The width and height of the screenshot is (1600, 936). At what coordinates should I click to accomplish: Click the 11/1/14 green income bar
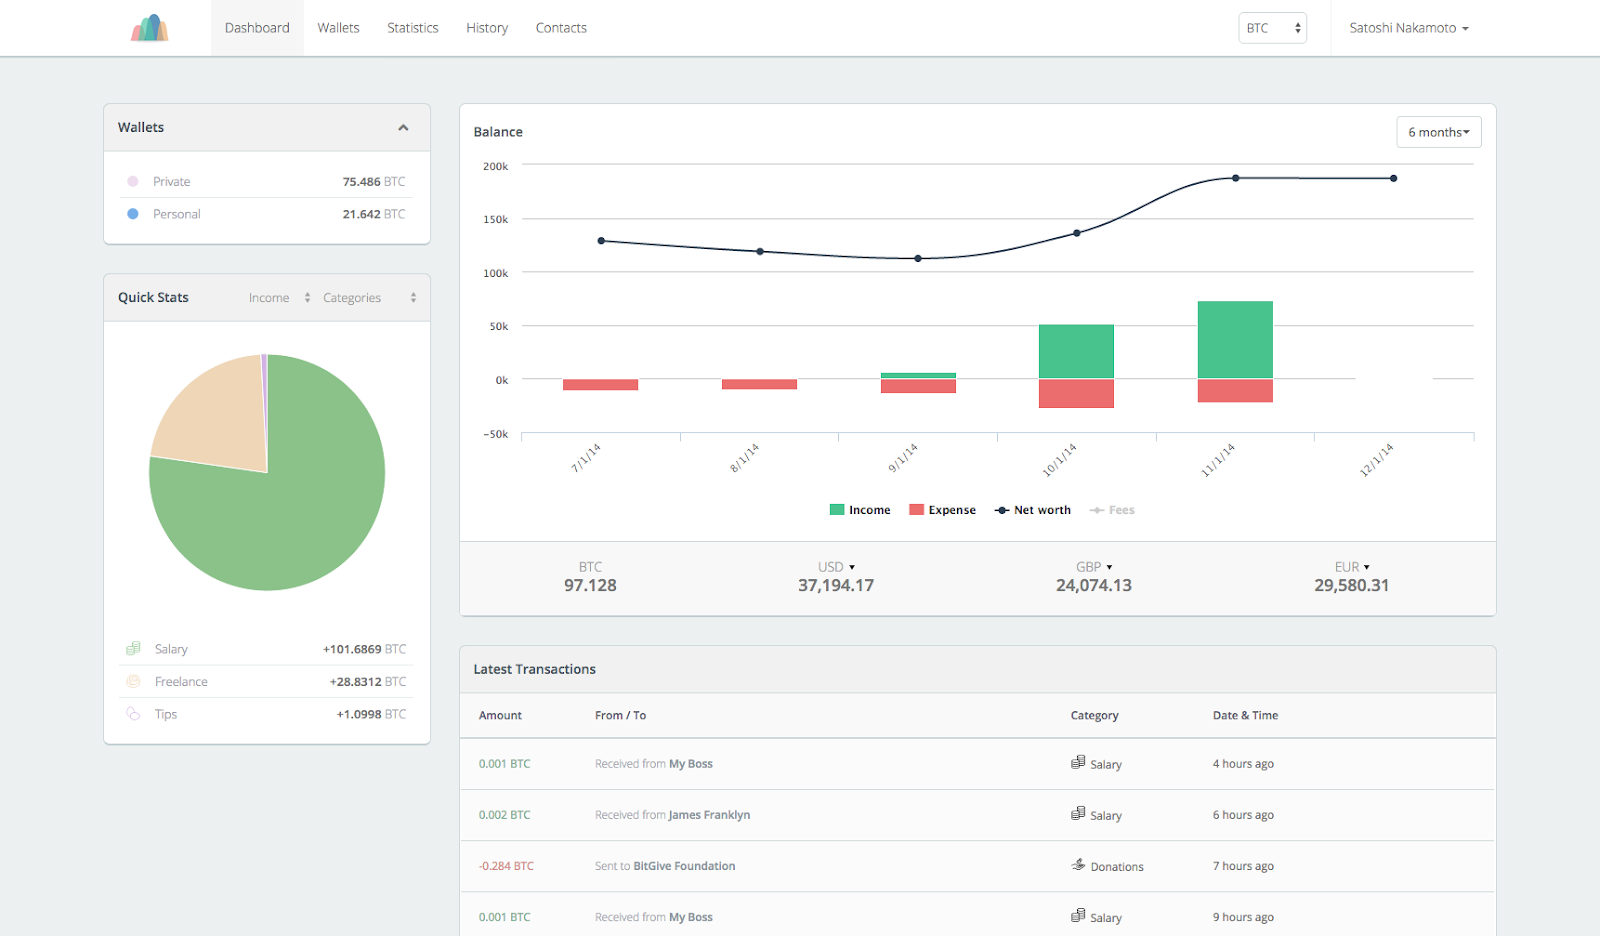(x=1235, y=340)
